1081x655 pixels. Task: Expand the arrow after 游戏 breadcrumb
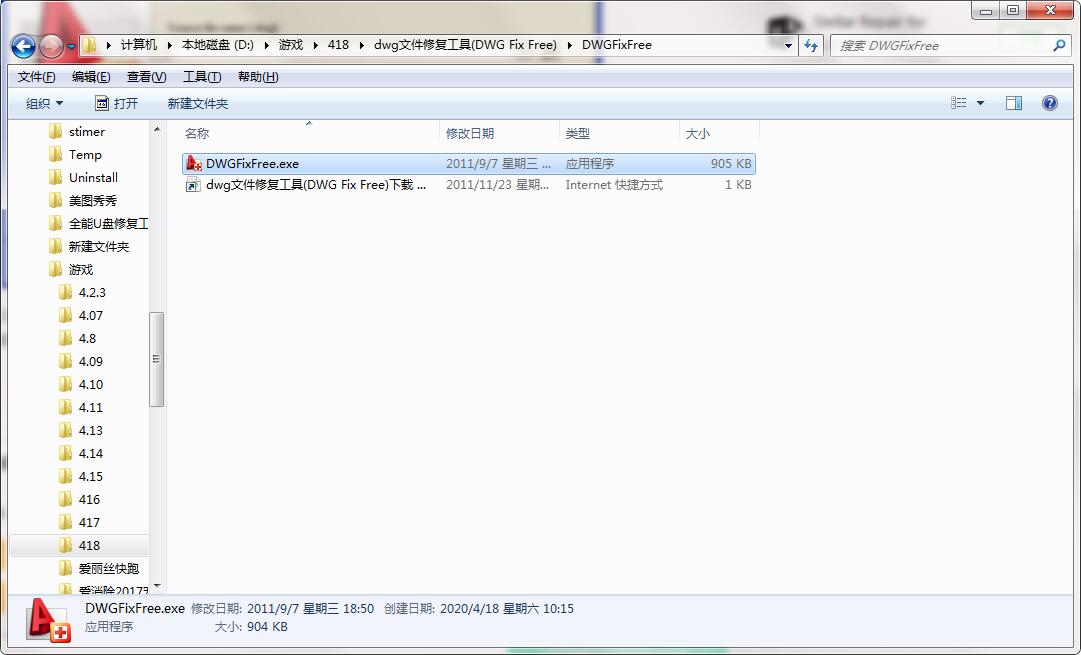[316, 45]
